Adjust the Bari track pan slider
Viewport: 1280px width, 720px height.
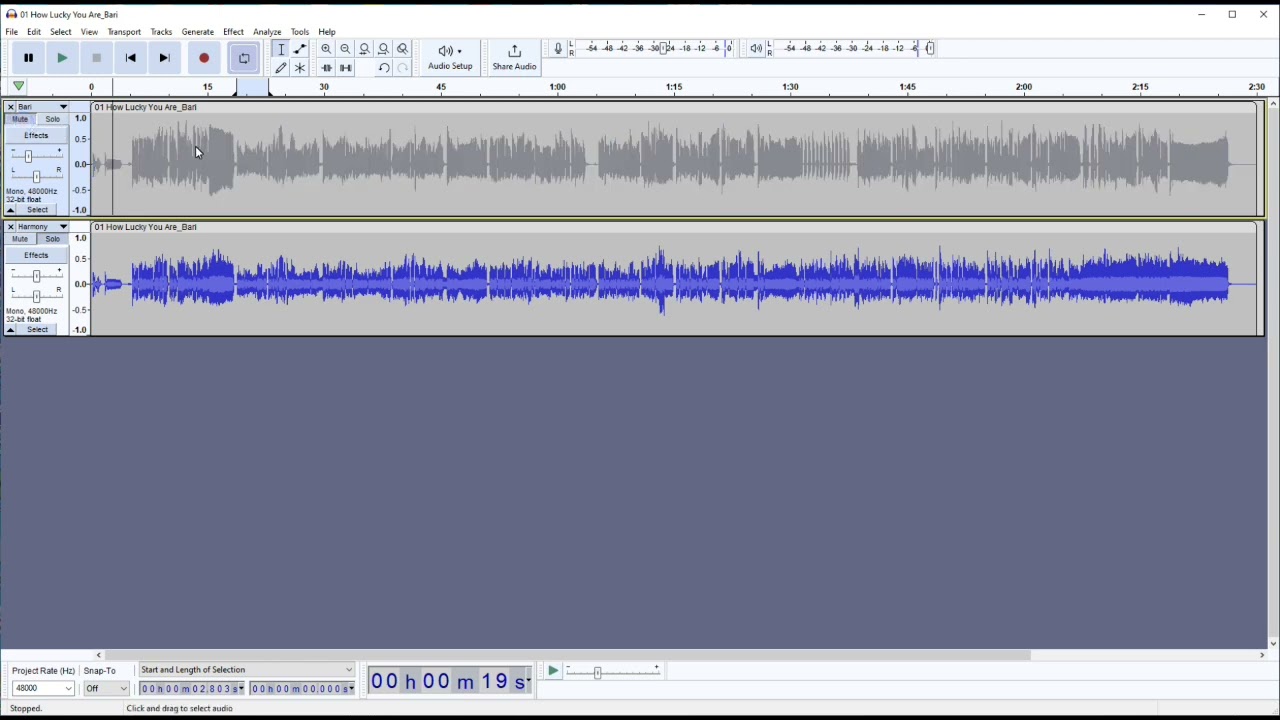(36, 176)
